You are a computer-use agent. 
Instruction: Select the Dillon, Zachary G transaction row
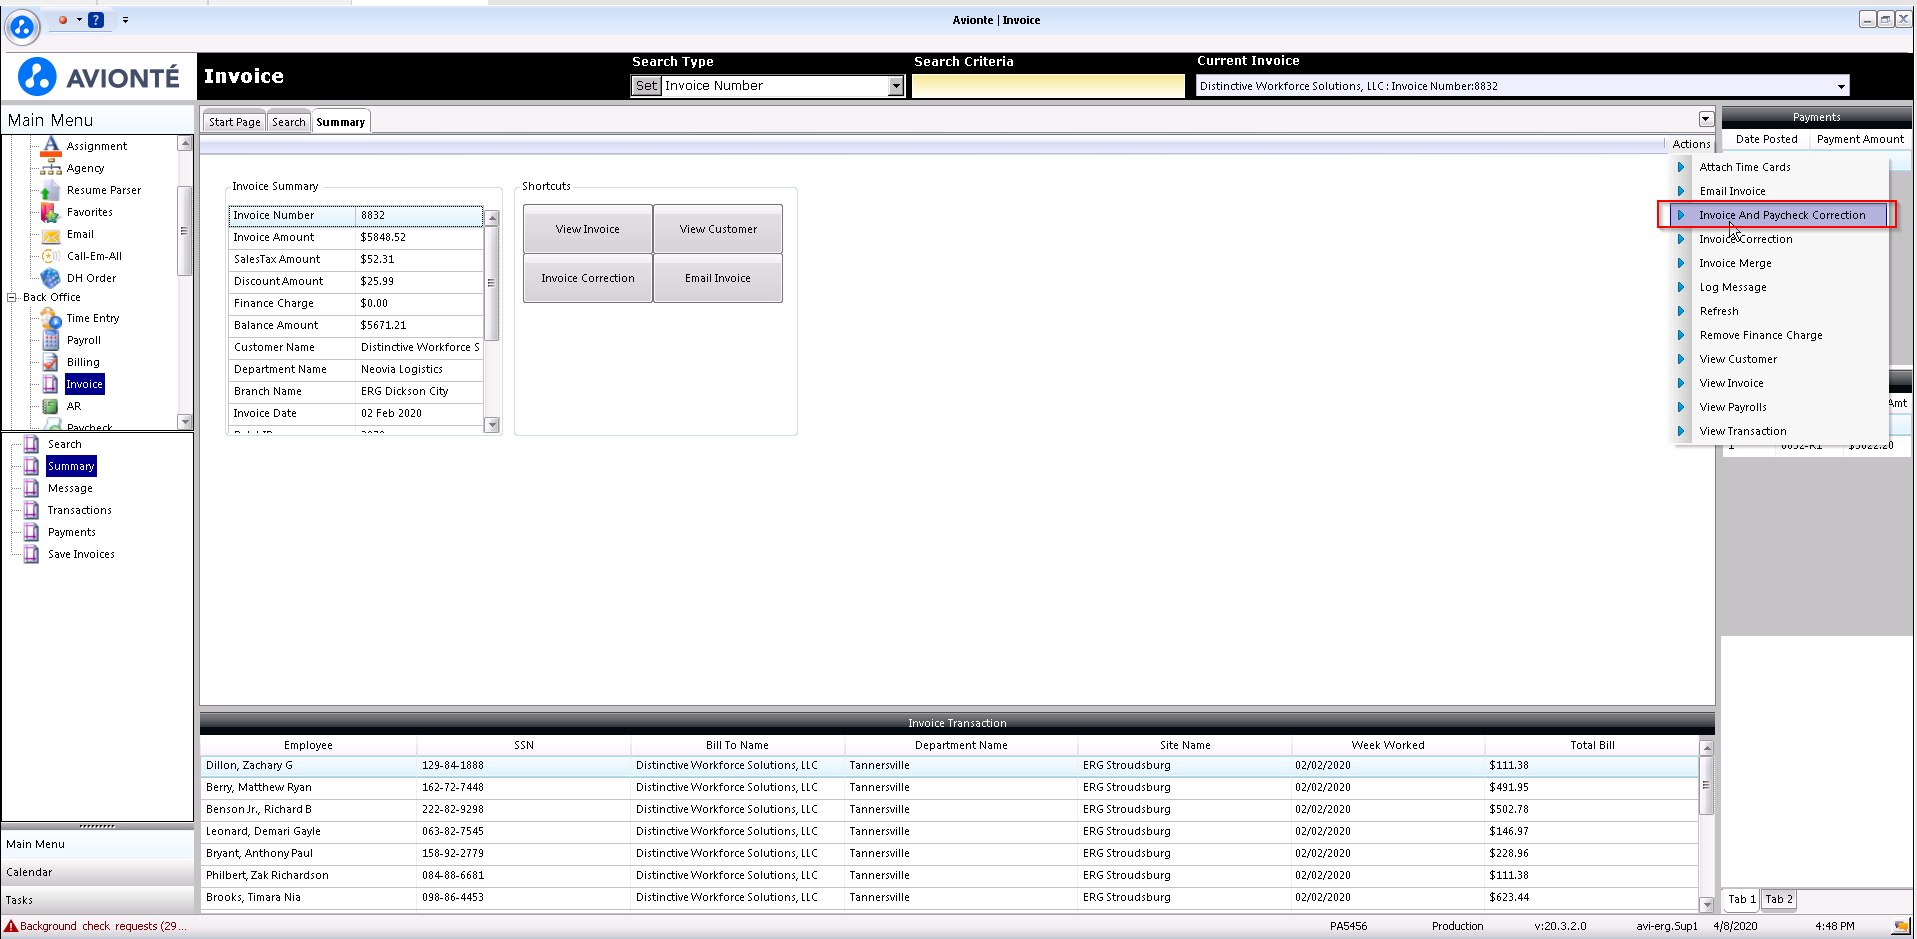[x=949, y=765]
